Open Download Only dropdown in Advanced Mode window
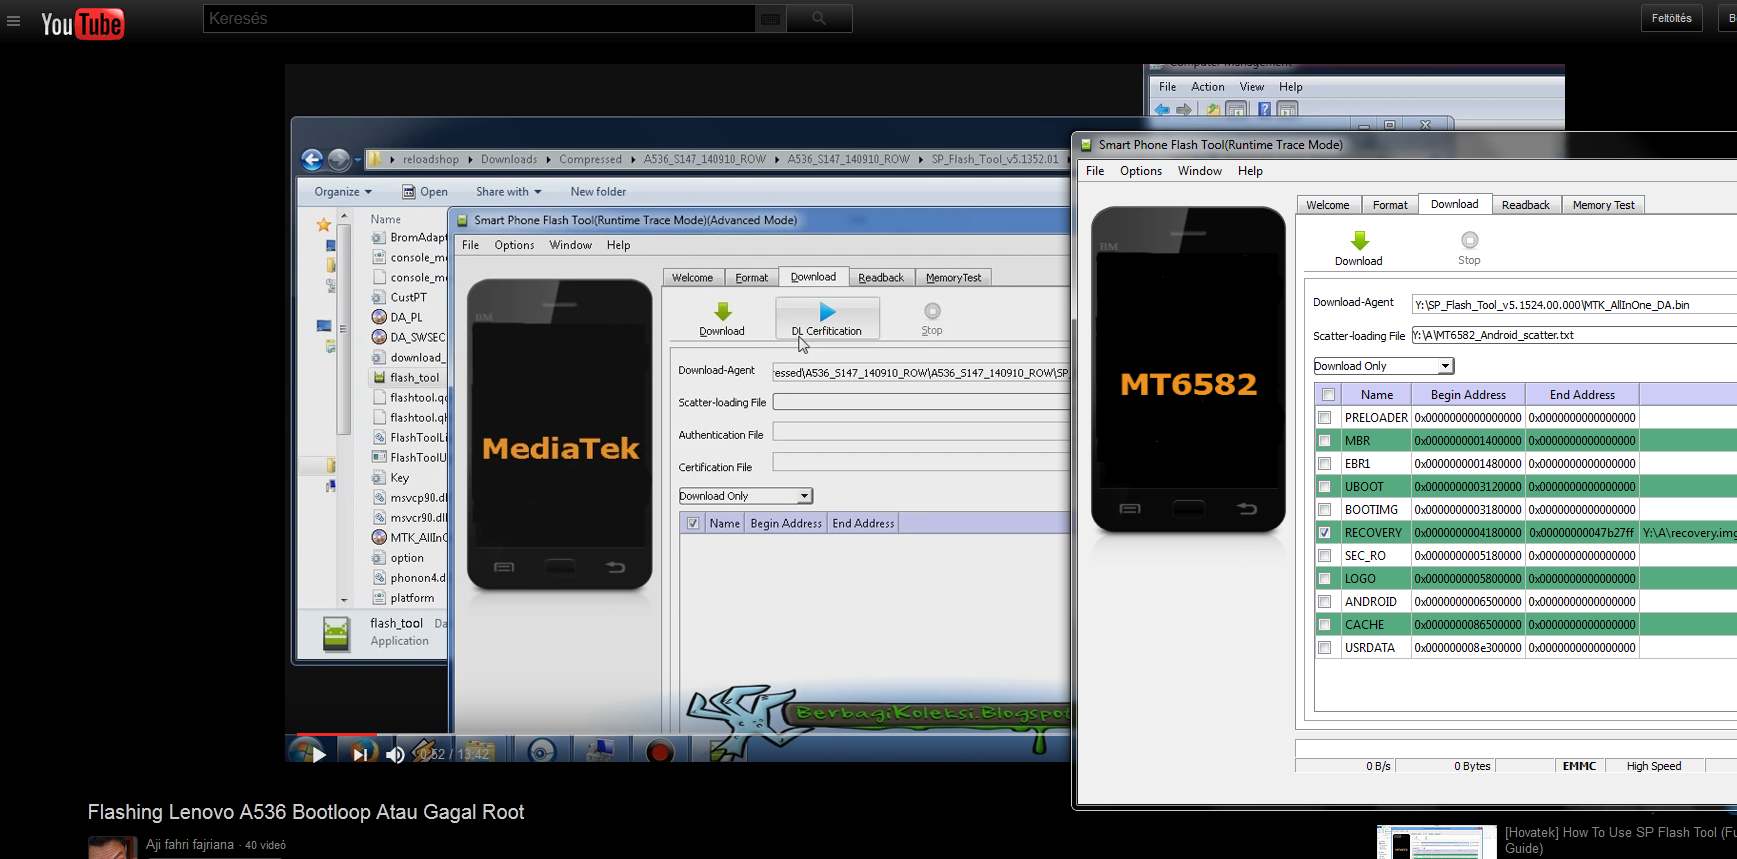Image resolution: width=1737 pixels, height=859 pixels. coord(746,496)
